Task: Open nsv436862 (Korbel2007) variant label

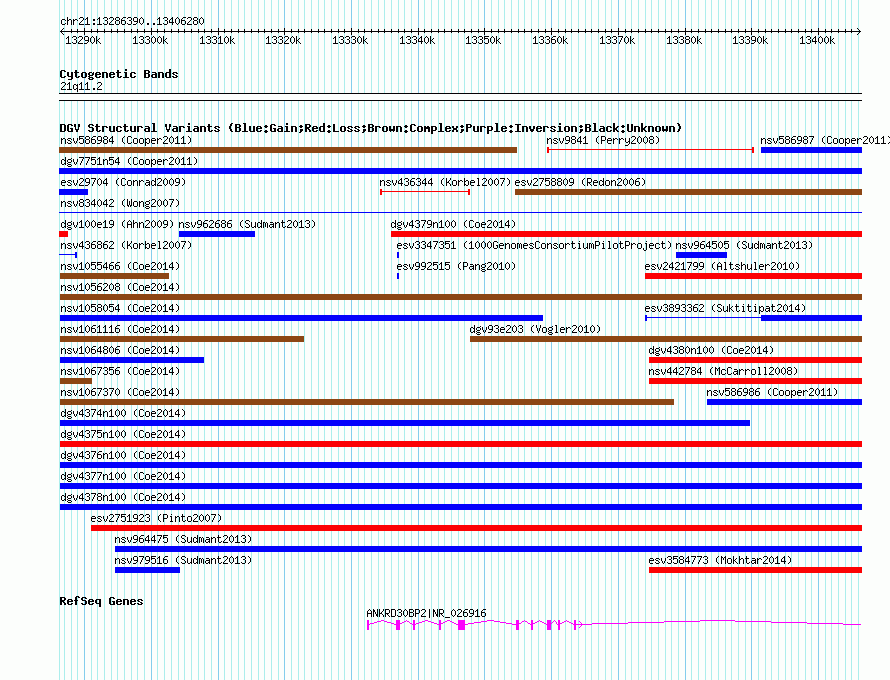Action: tap(126, 245)
